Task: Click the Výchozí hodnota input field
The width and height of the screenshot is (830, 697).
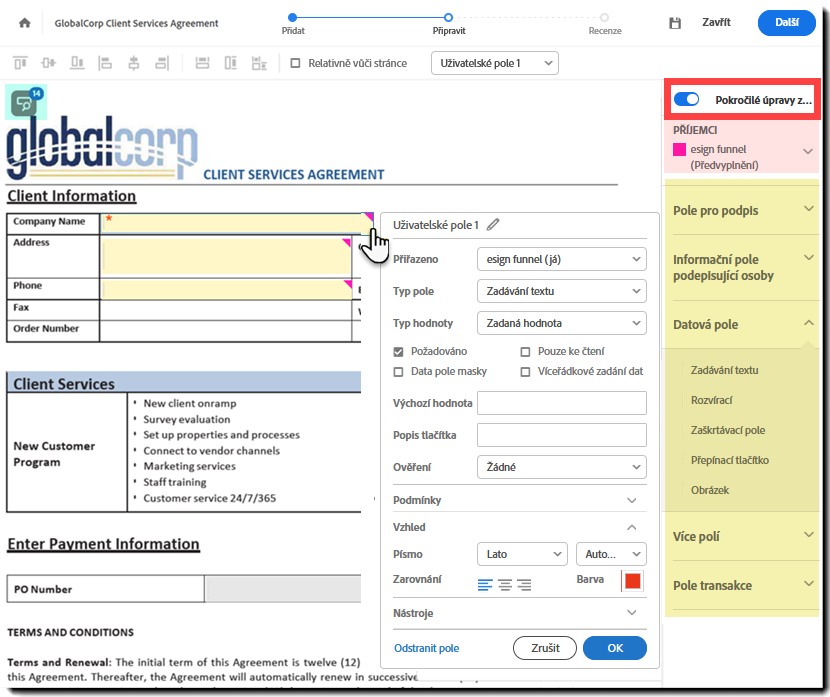Action: [562, 403]
